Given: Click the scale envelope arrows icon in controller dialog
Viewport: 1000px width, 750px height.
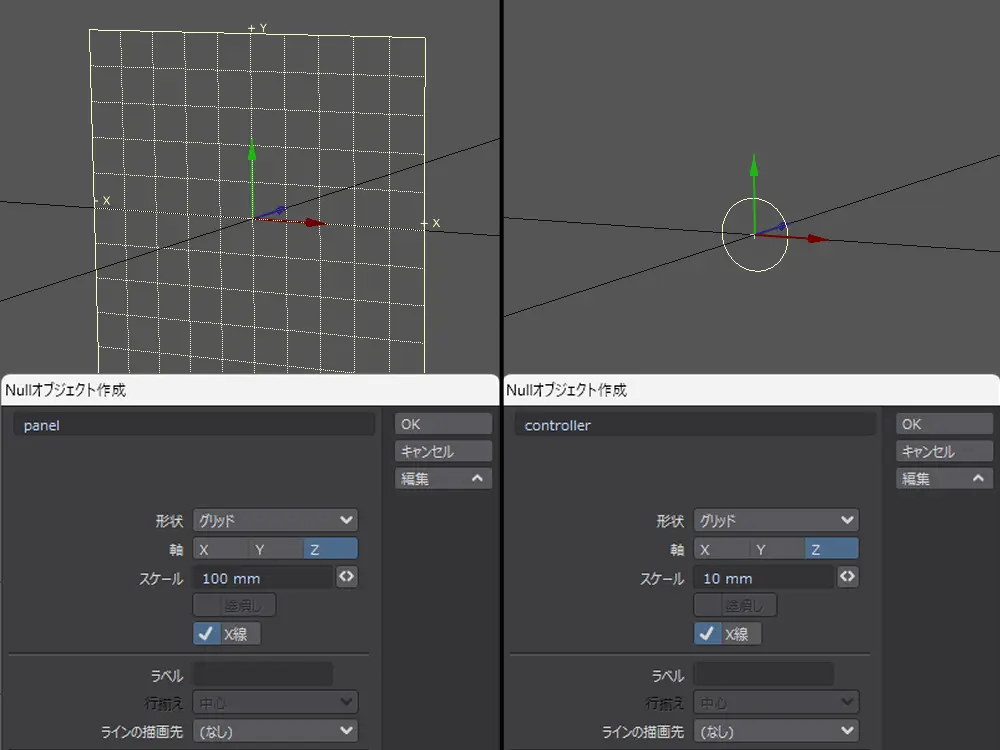Looking at the screenshot, I should pyautogui.click(x=847, y=577).
